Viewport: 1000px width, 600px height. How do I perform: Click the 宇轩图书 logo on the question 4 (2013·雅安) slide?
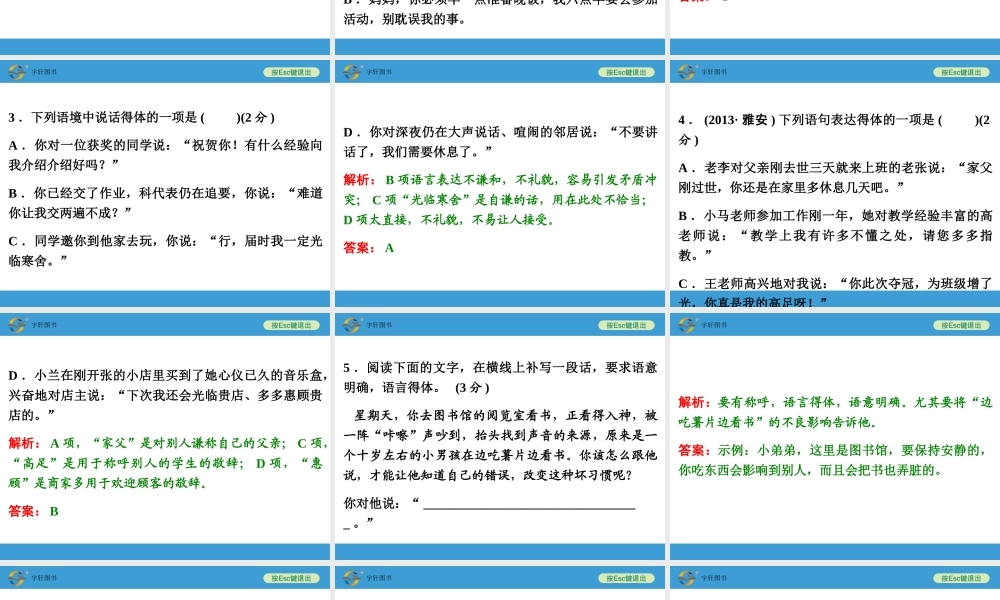coord(703,72)
